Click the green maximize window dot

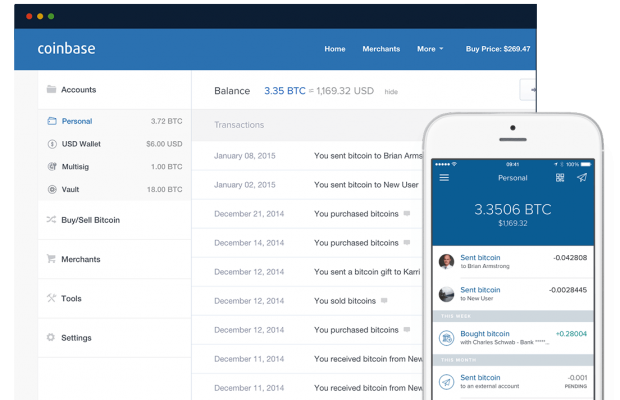pyautogui.click(x=51, y=16)
